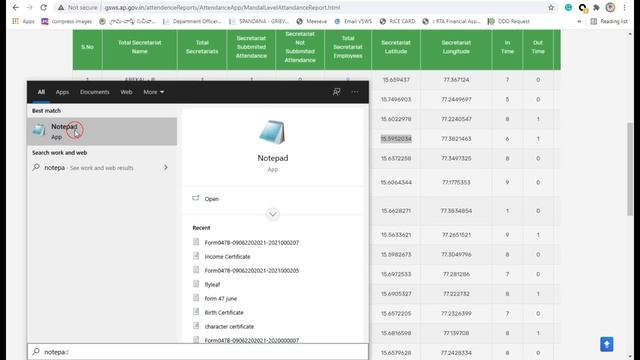Click the magnifier icon in the search box

tap(36, 351)
